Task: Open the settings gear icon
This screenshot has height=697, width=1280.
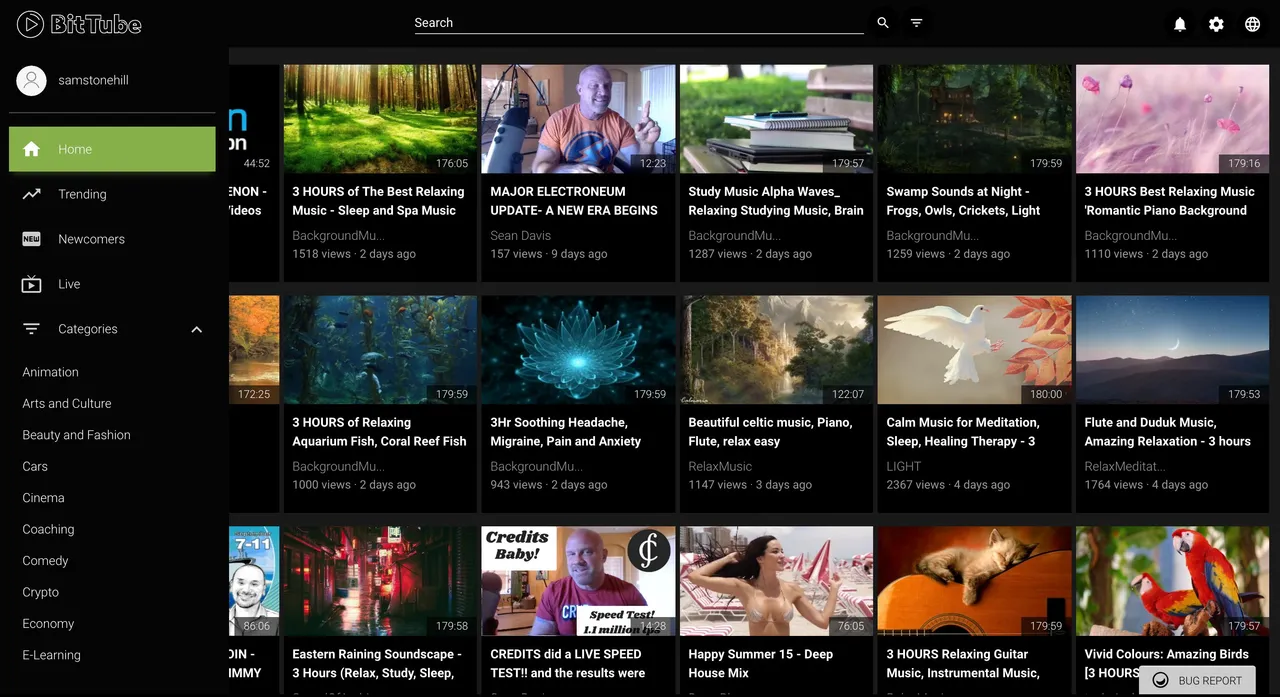Action: click(1216, 24)
